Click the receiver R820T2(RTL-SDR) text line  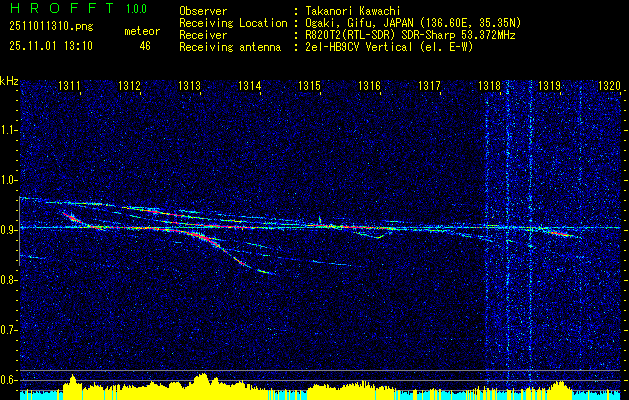pos(410,35)
